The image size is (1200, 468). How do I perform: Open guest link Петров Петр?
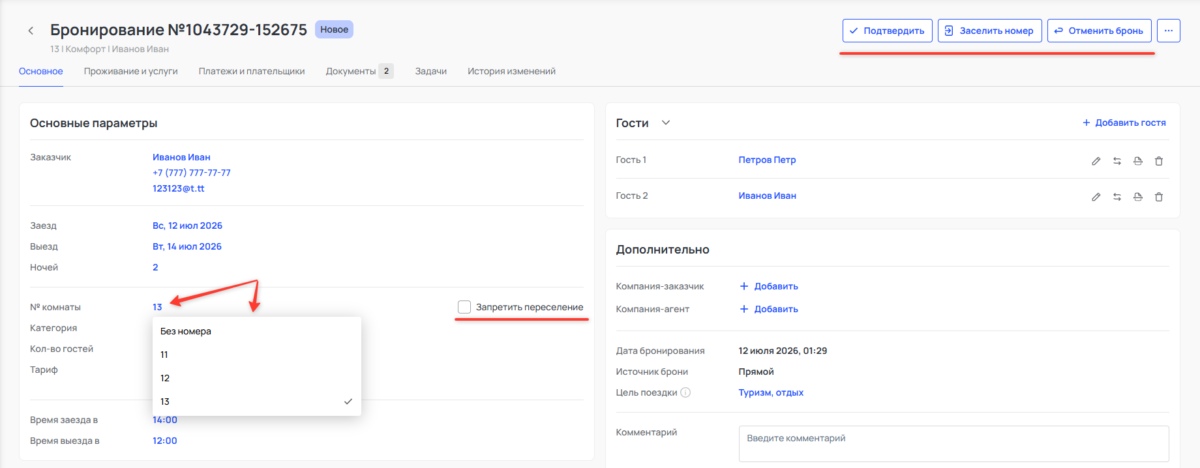[767, 160]
